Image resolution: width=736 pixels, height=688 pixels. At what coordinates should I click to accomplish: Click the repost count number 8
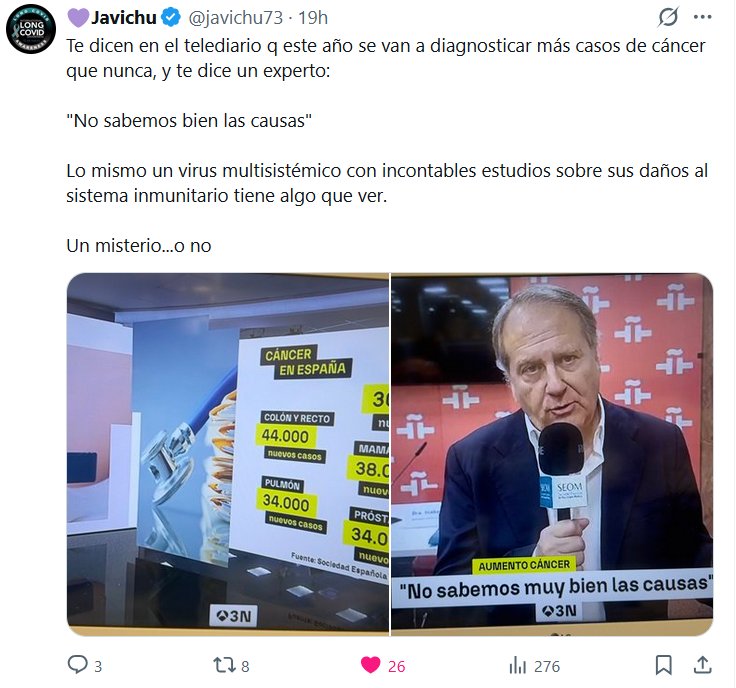click(245, 666)
